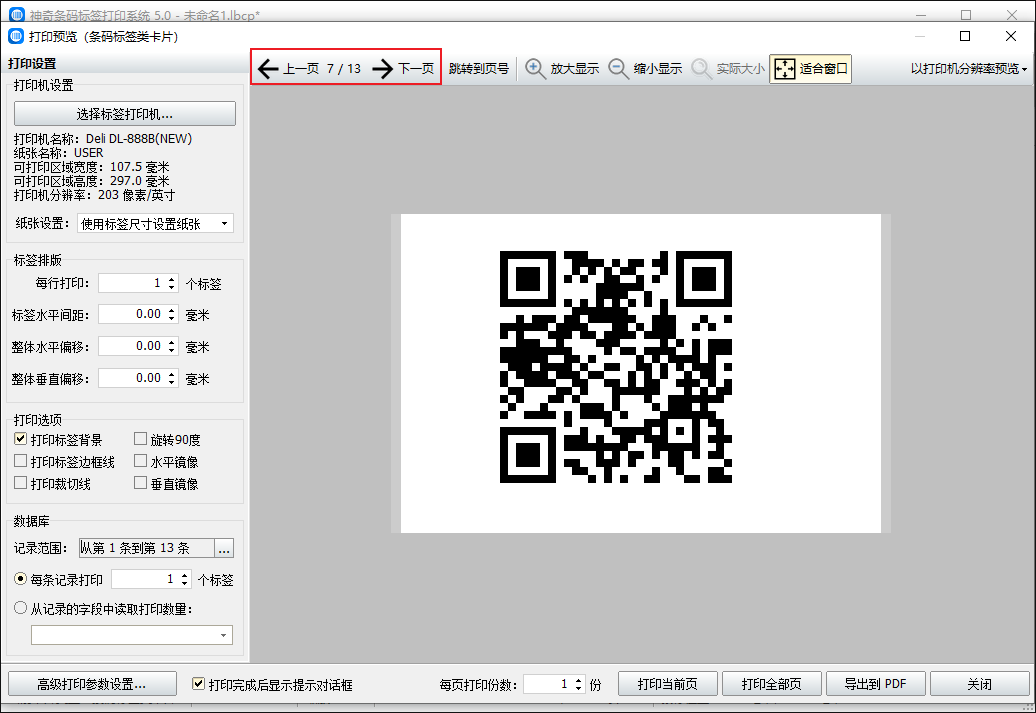Click 选择标签打印机... button

point(125,114)
